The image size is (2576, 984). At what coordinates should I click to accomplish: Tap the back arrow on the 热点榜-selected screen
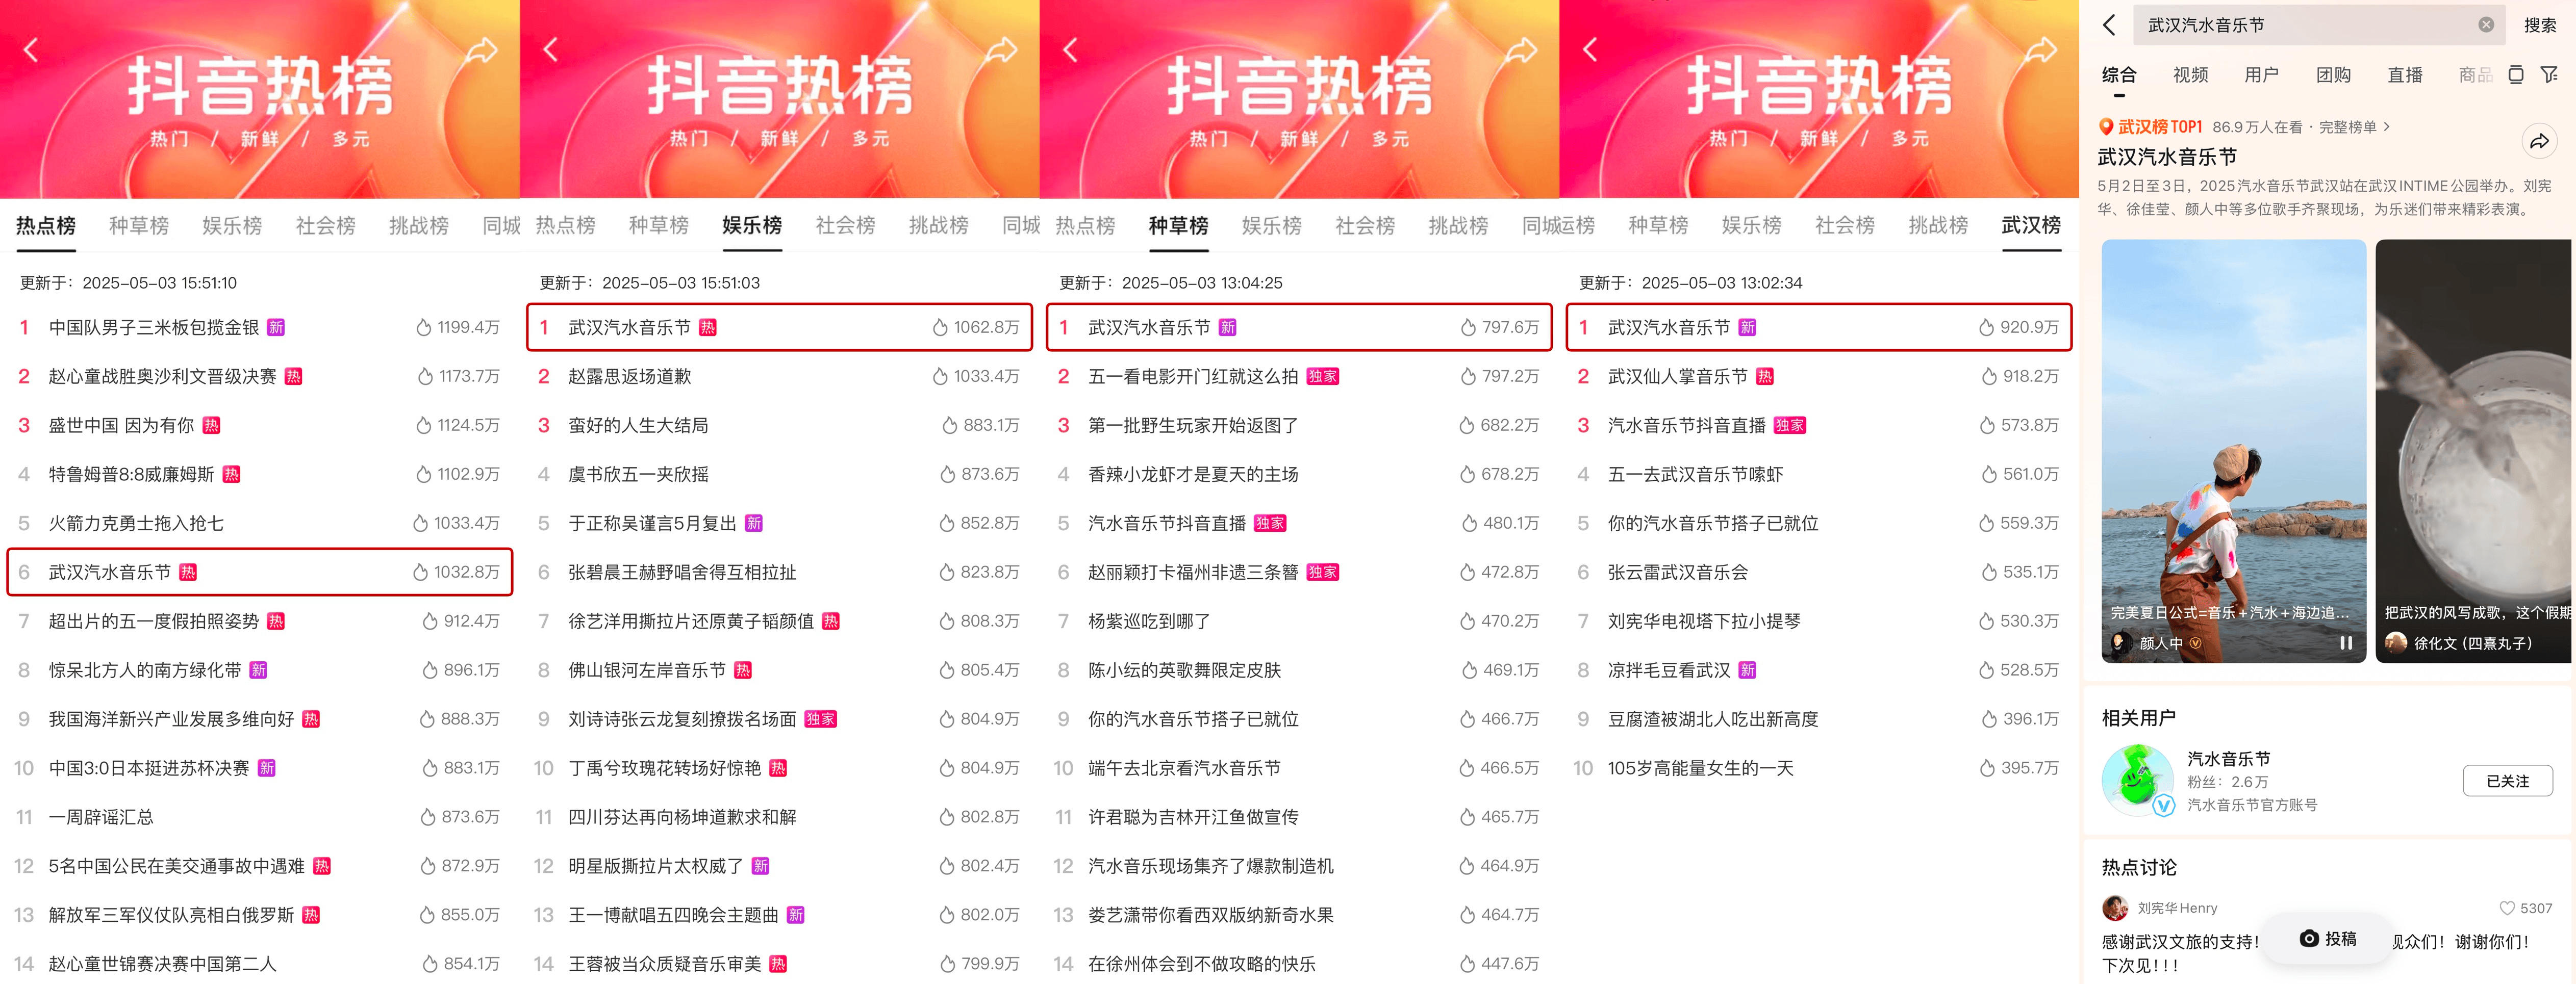click(x=31, y=50)
